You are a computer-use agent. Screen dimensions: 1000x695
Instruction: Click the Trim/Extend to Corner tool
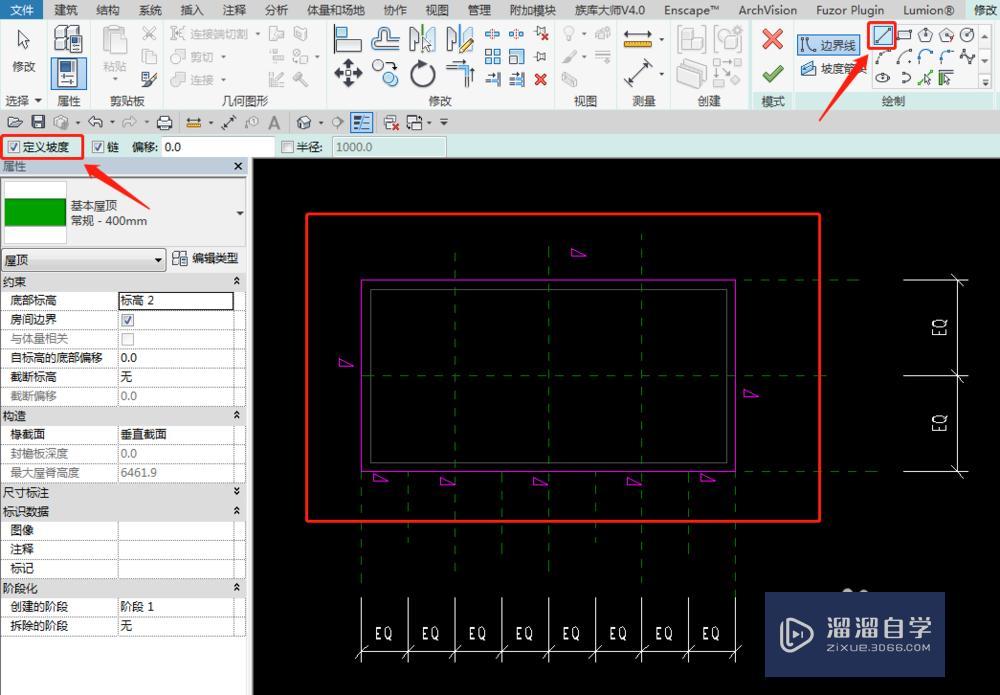point(460,73)
